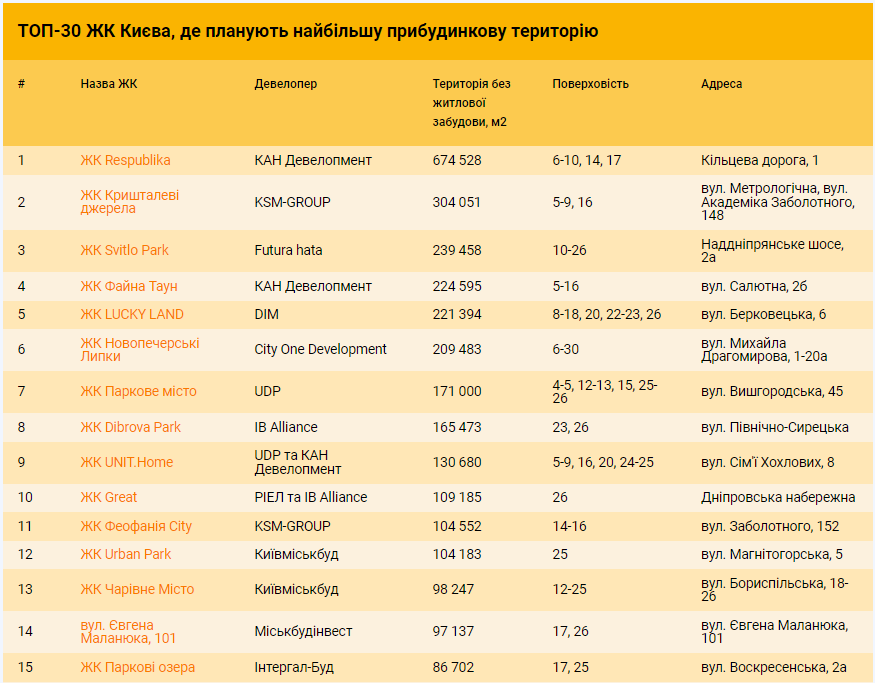Click the ЖК Феофанія City link
875x683 pixels.
click(x=136, y=526)
